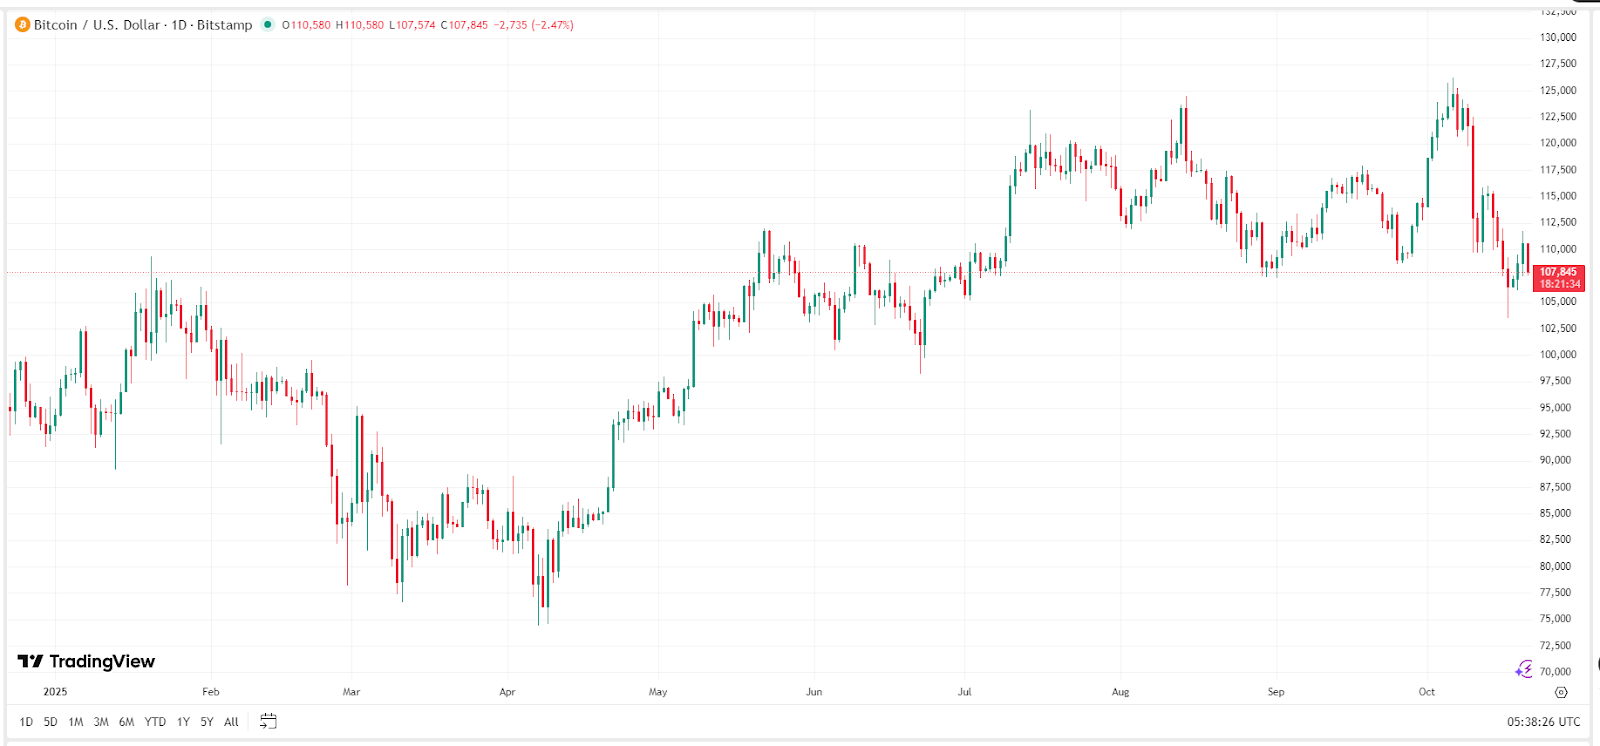The width and height of the screenshot is (1600, 746).
Task: Open the 'Go to date' calendar icon
Action: (x=266, y=721)
